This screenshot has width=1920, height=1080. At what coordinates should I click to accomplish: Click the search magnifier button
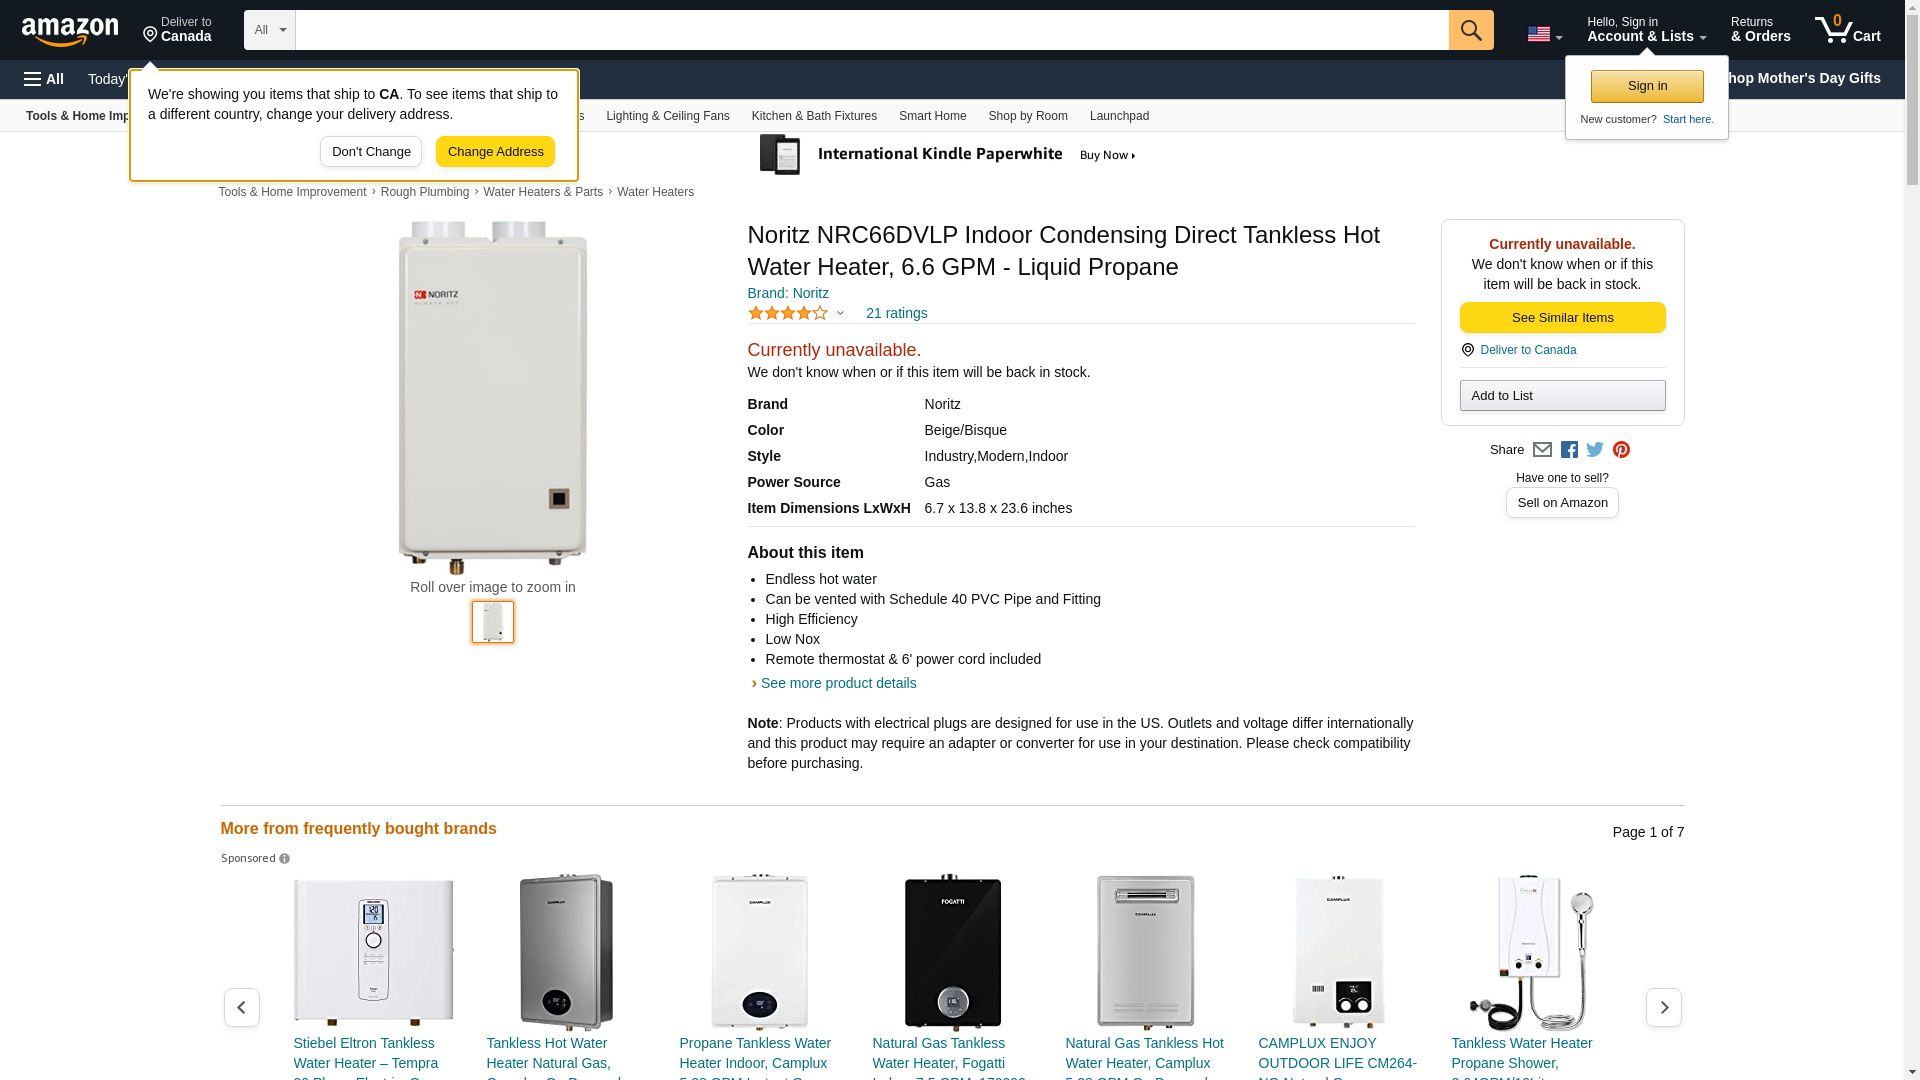1470,30
